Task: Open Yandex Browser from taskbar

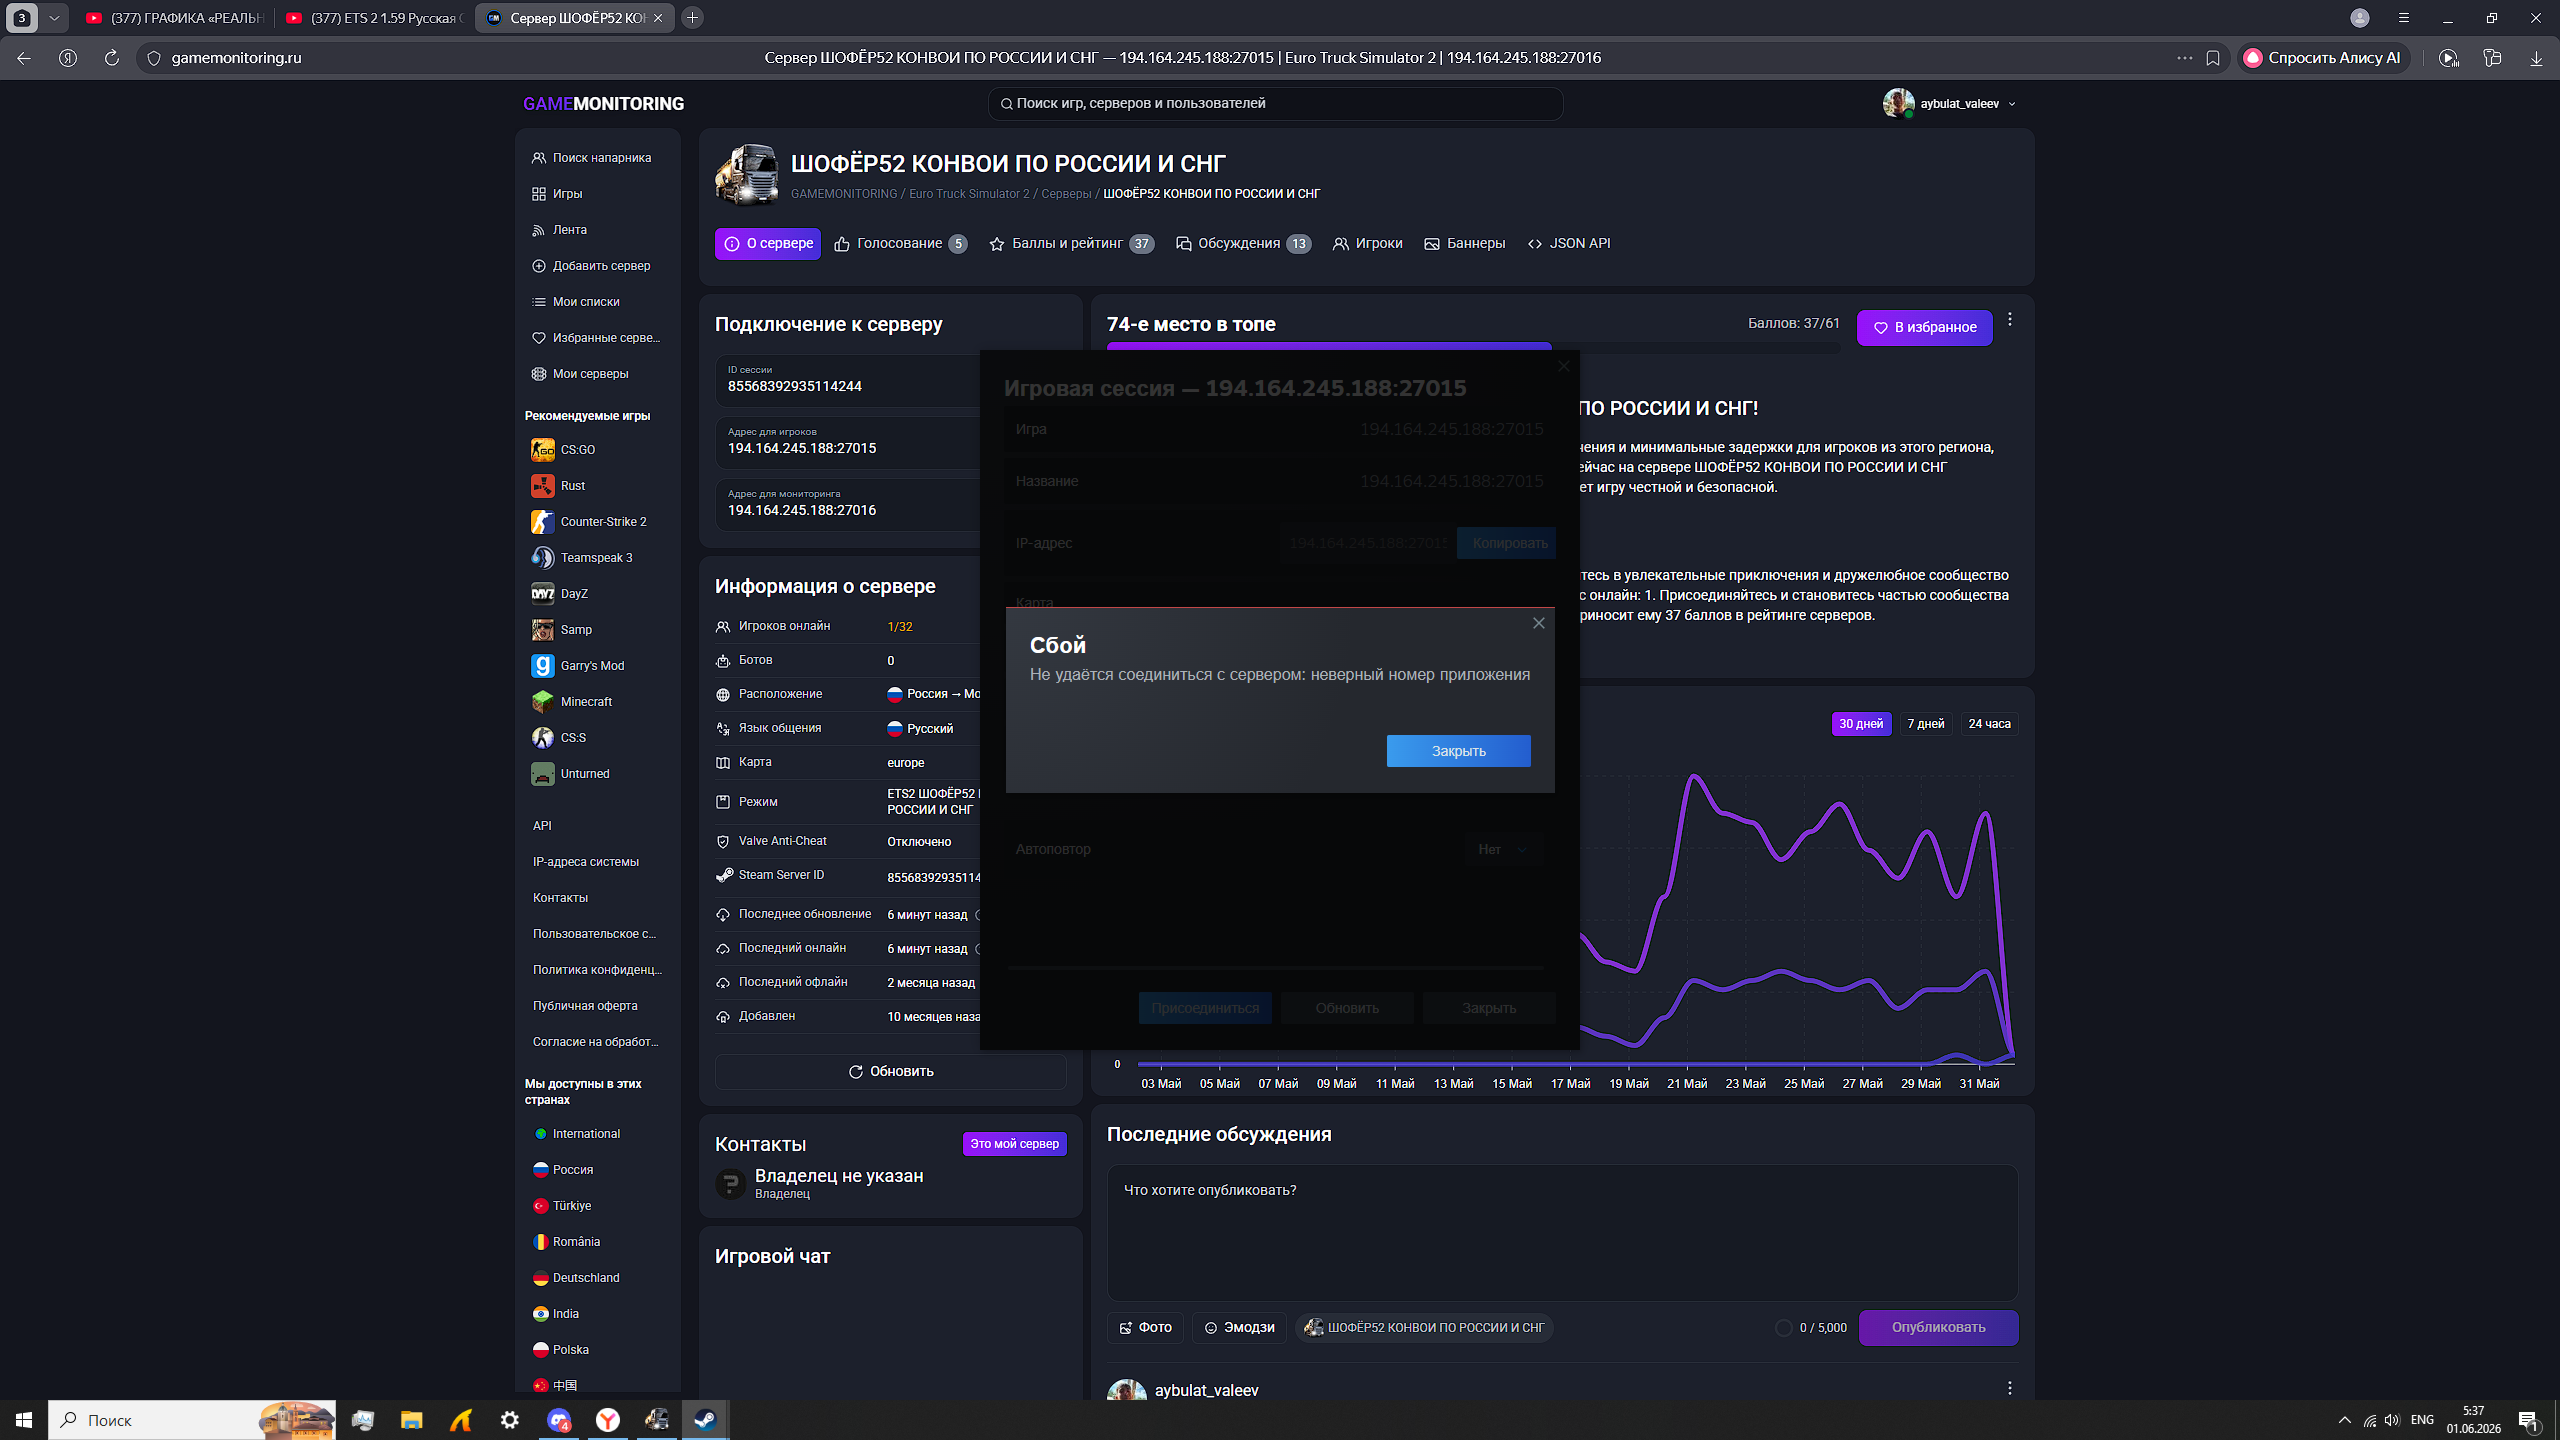Action: point(607,1420)
